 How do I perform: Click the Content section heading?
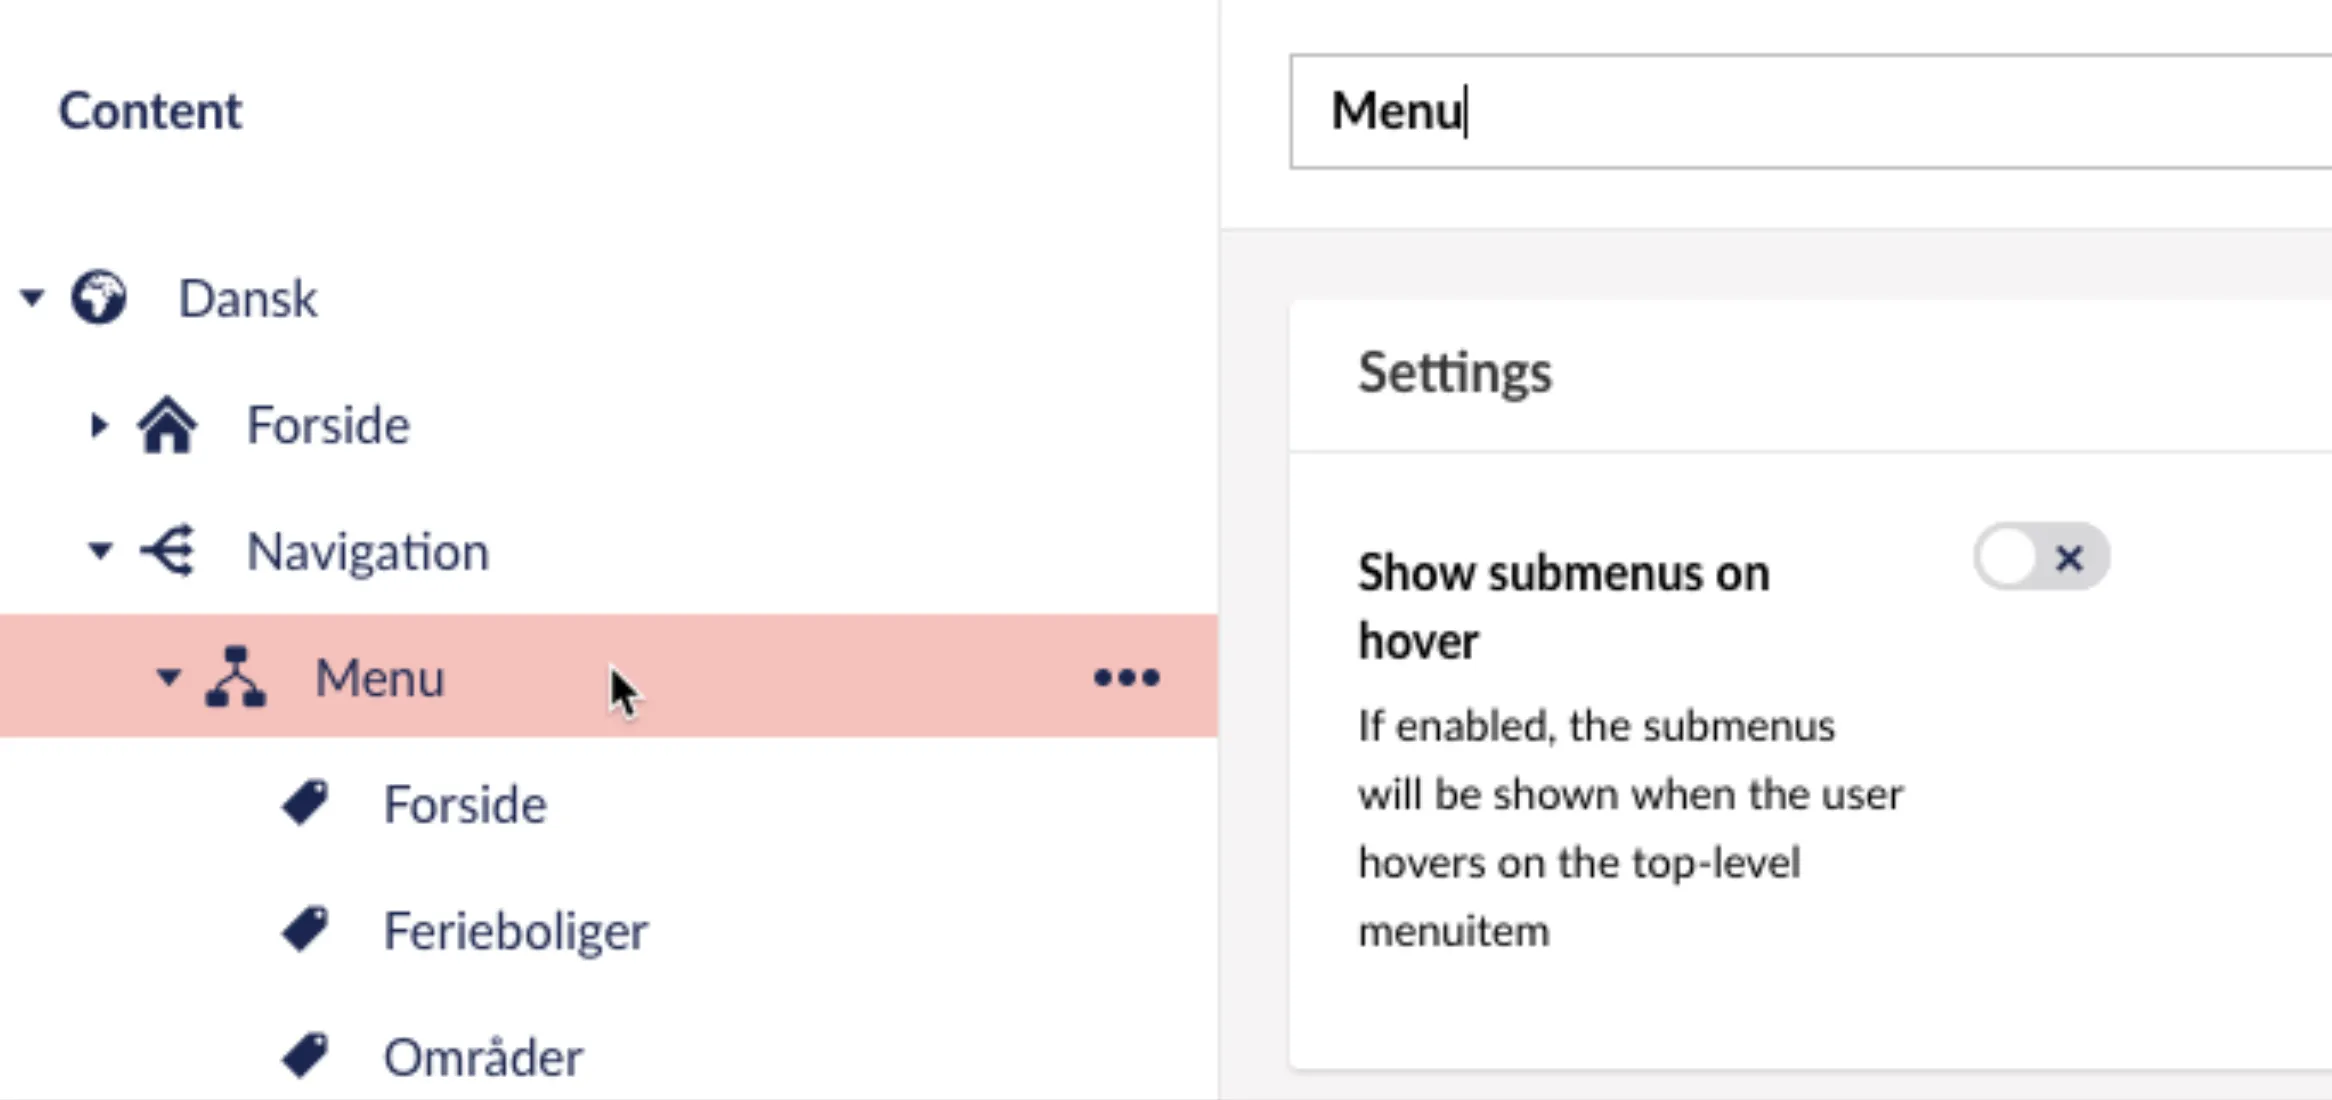pyautogui.click(x=150, y=110)
